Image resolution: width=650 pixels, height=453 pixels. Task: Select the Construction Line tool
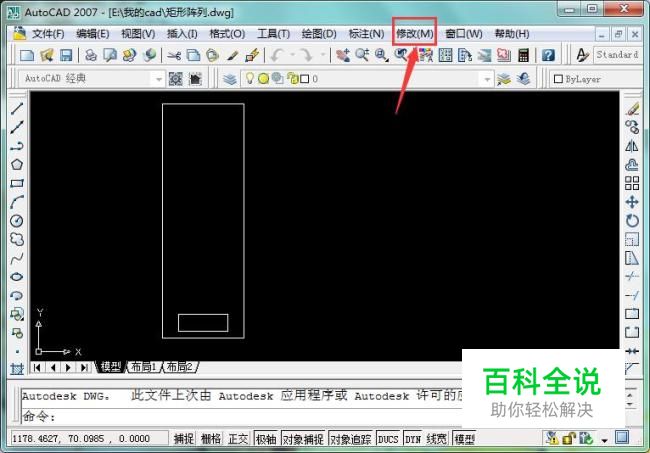[x=17, y=127]
